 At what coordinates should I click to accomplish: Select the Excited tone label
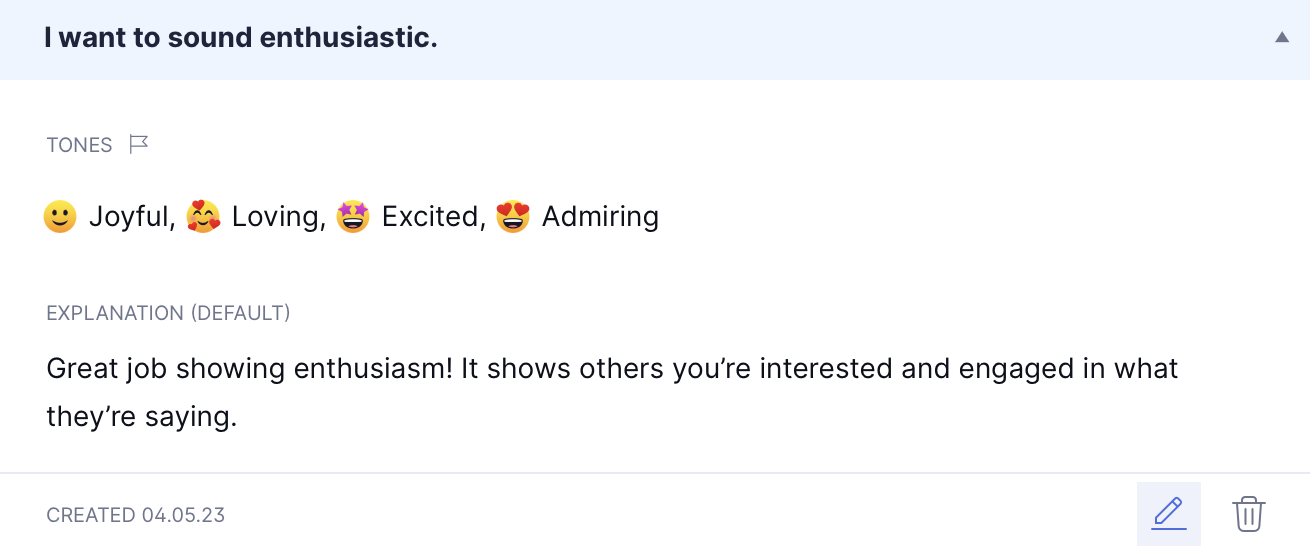(x=430, y=216)
